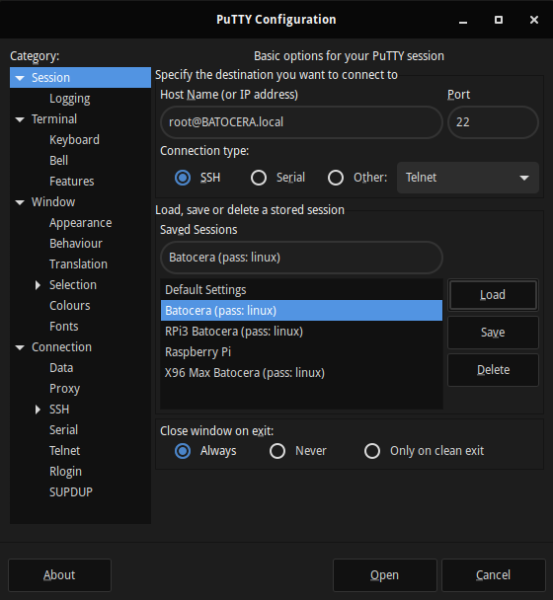Viewport: 553px width, 600px height.
Task: Maximize the PuTTY Configuration window
Action: 499,20
